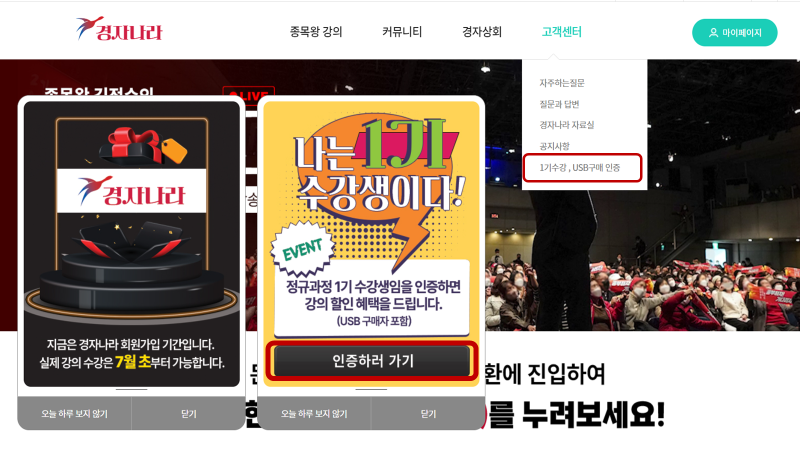Click the green EVENT badge in the popup
Viewport: 800px width, 450px height.
(303, 249)
